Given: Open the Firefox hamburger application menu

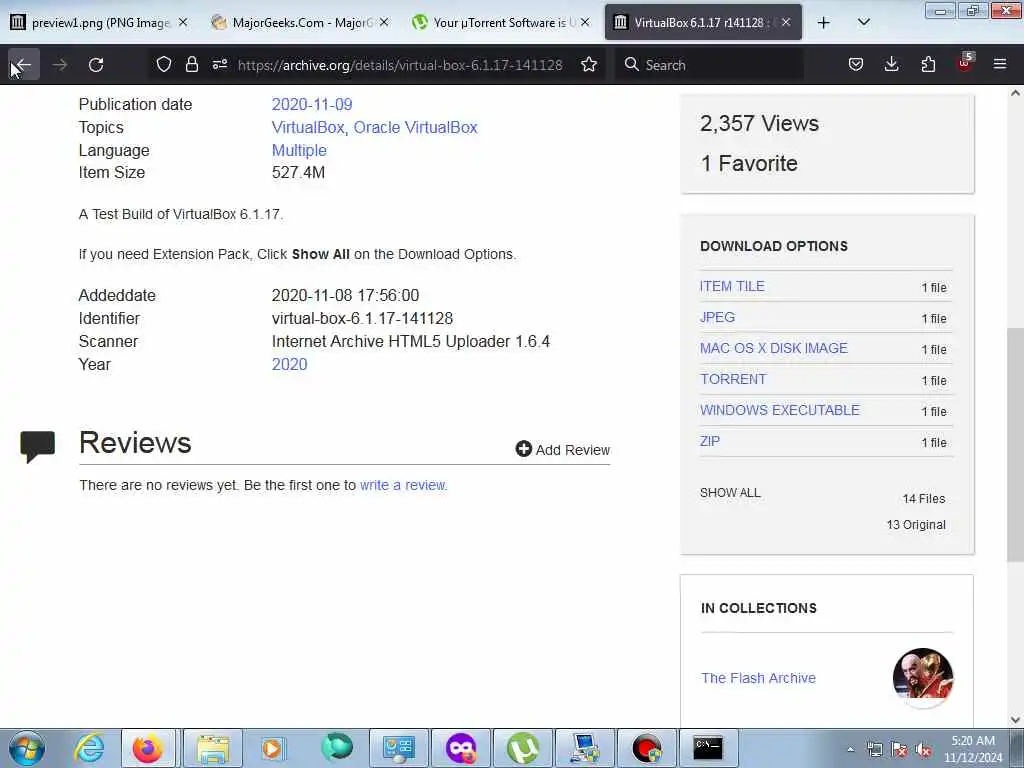Looking at the screenshot, I should 1000,64.
